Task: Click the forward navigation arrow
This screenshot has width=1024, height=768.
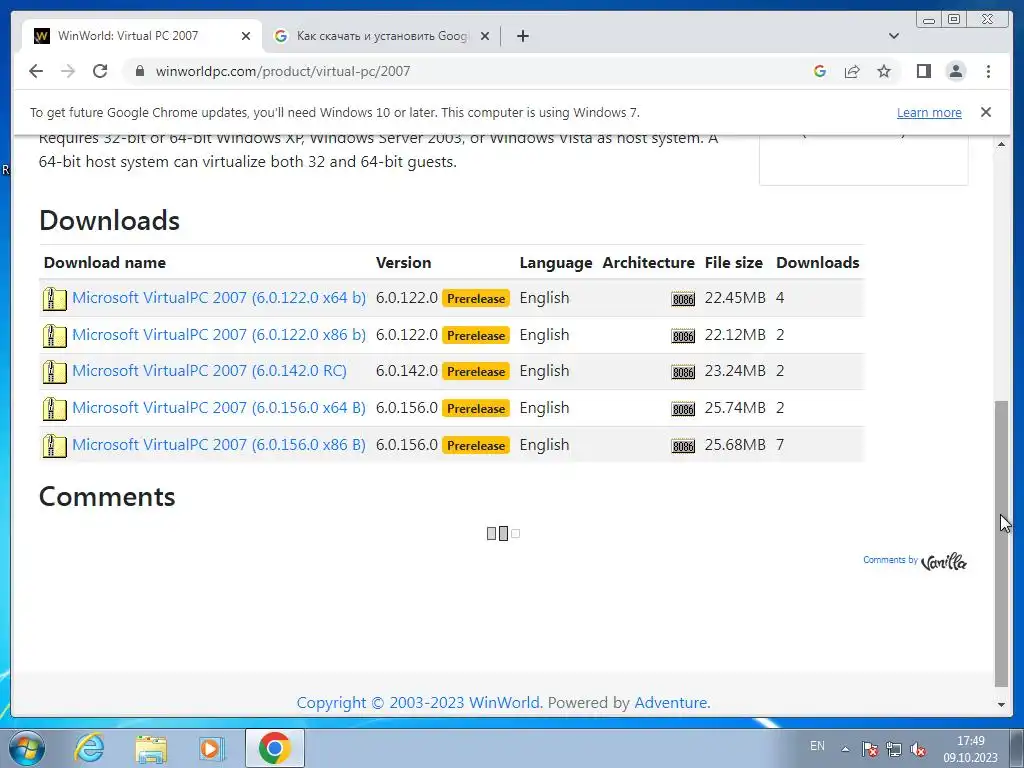Action: click(x=68, y=71)
